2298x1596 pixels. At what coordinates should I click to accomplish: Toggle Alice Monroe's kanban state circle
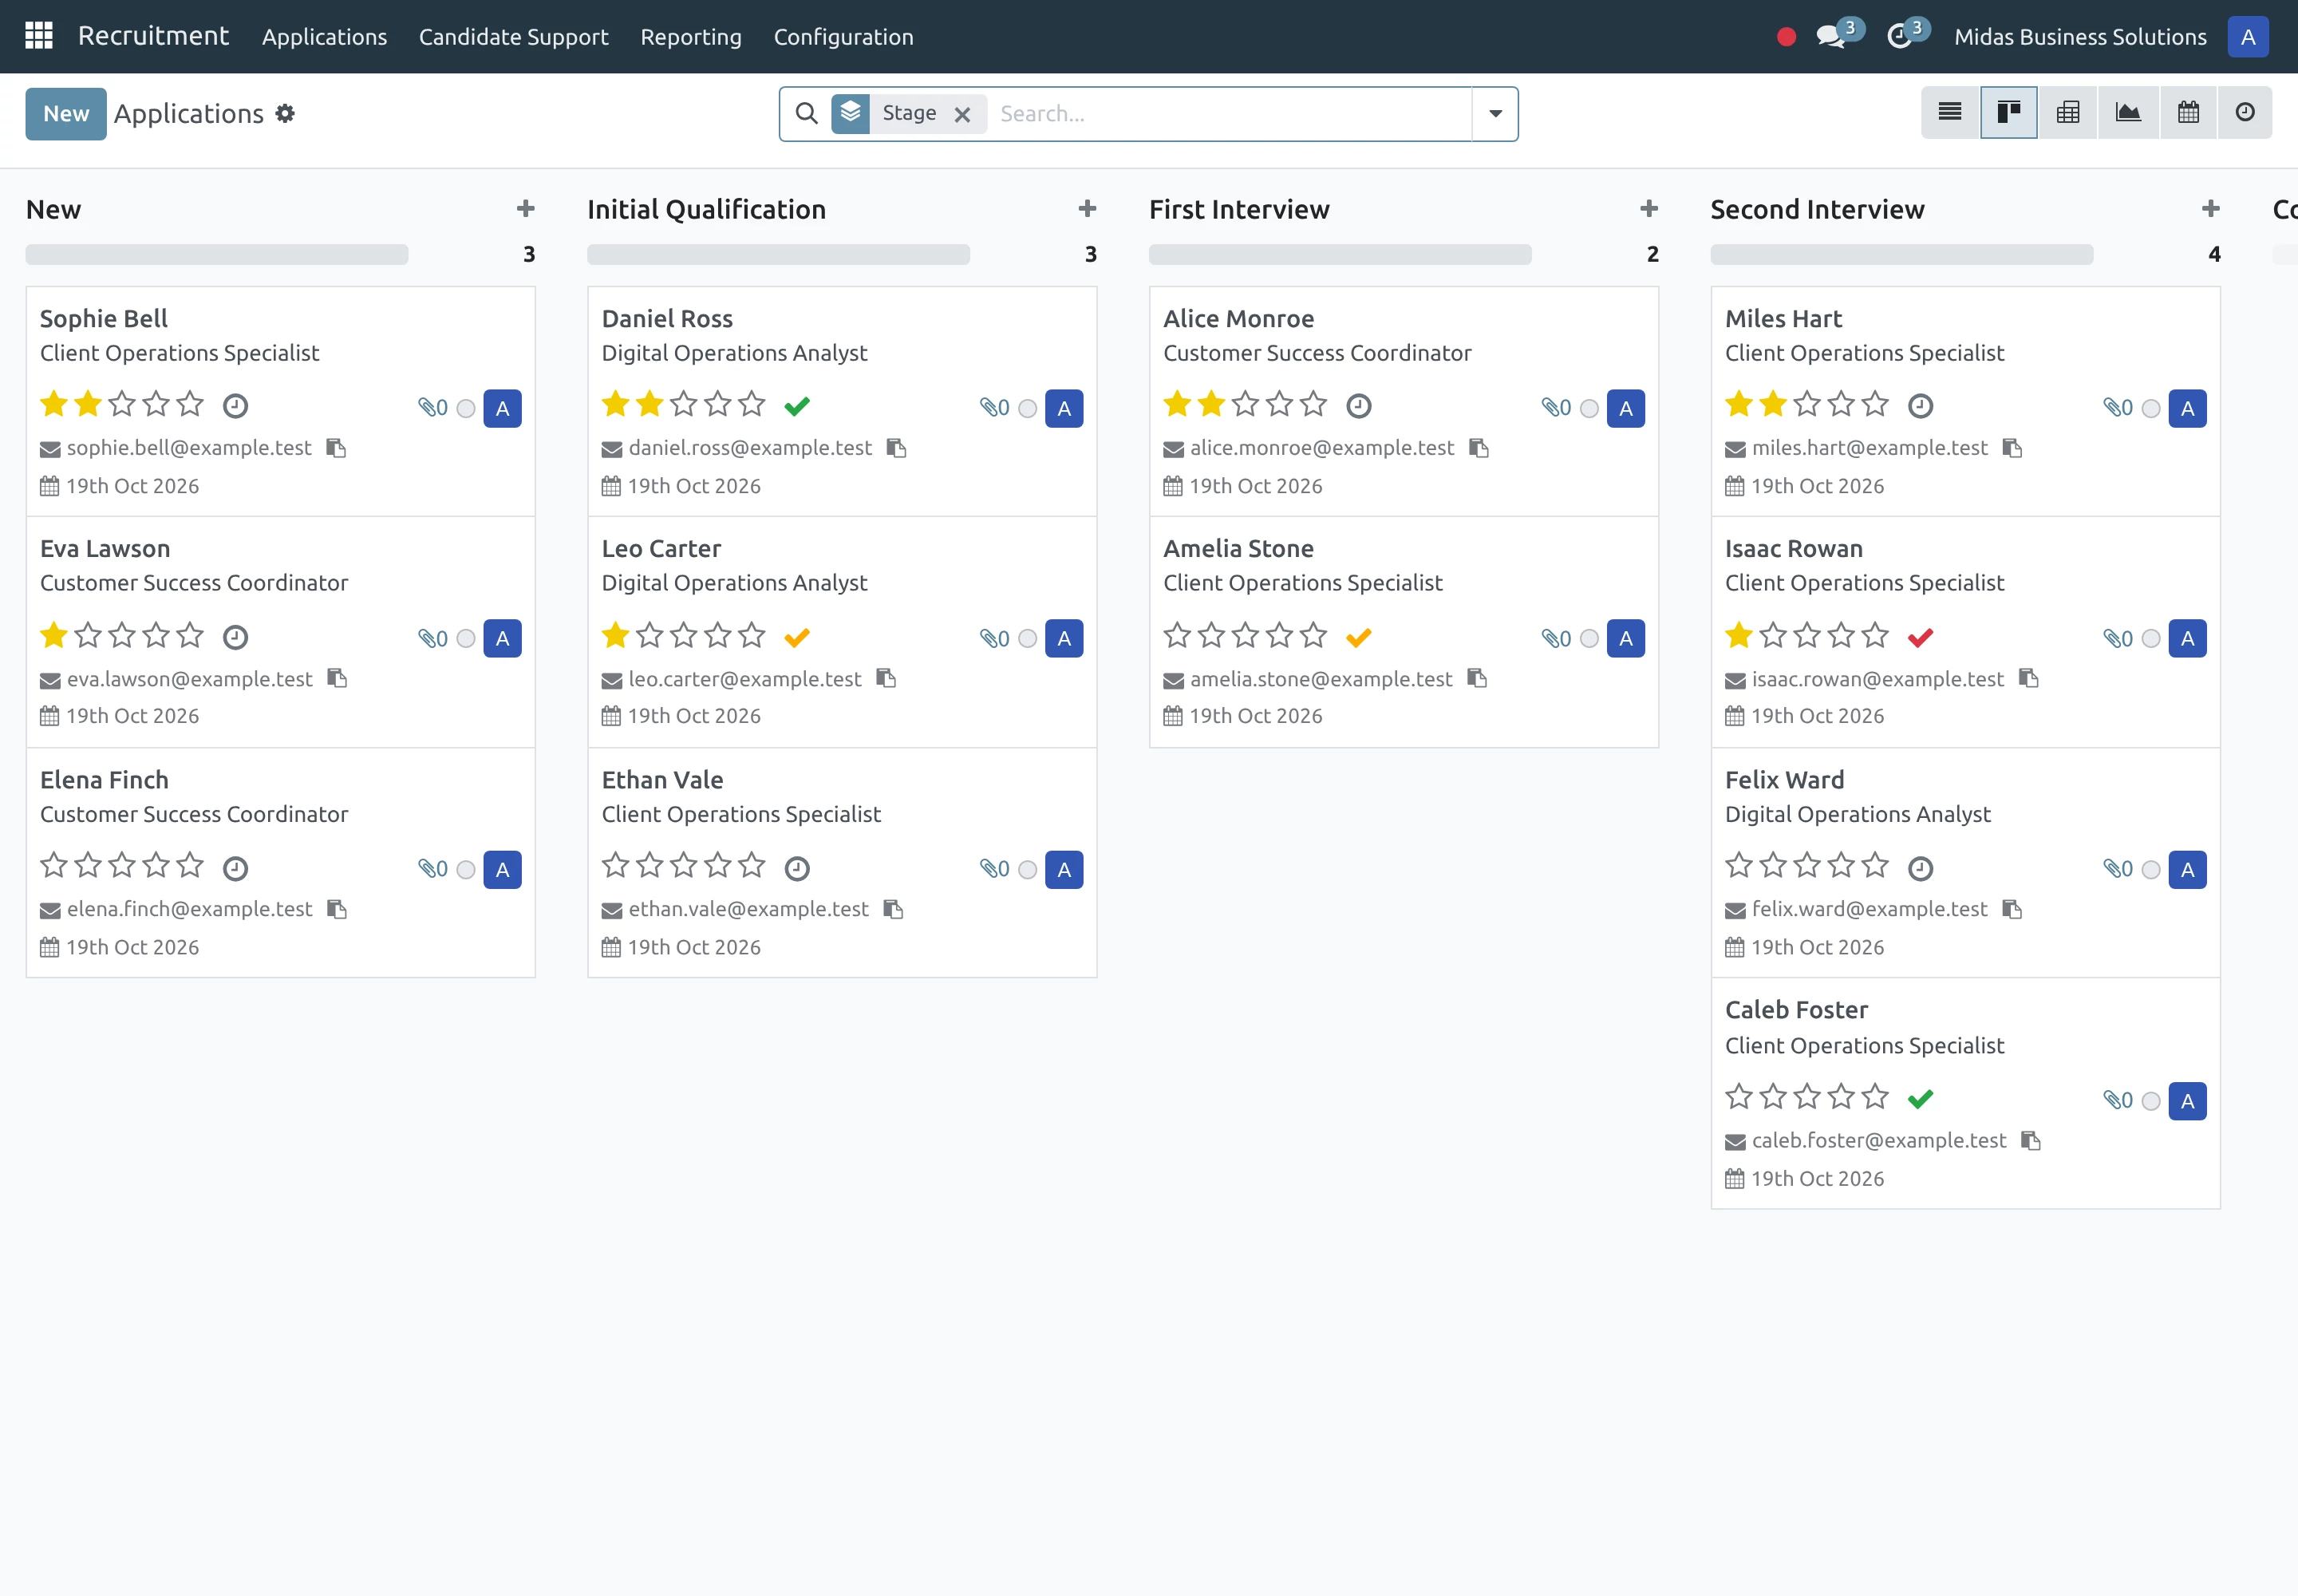[x=1589, y=408]
